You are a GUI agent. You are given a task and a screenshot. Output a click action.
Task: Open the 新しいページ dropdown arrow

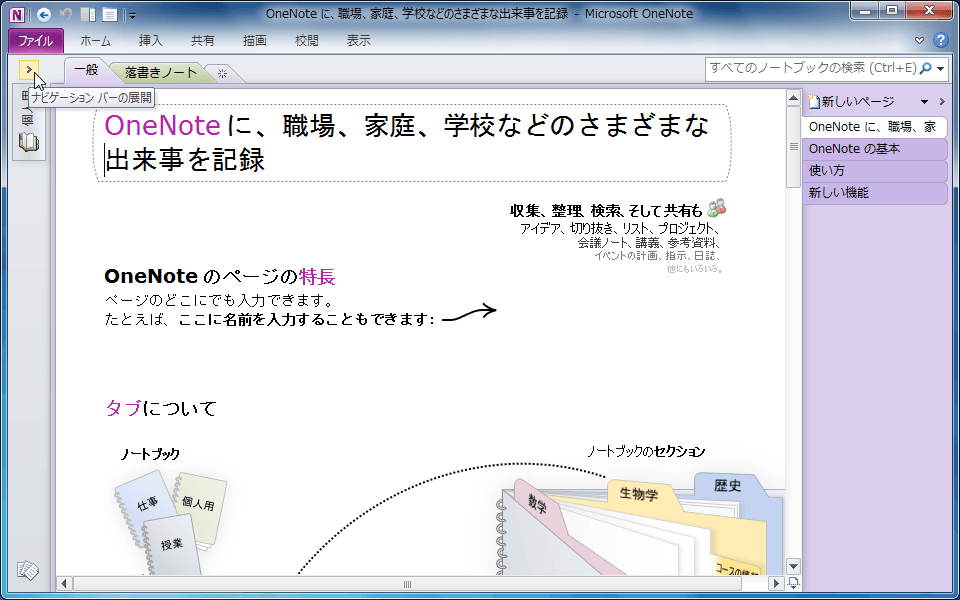click(x=924, y=102)
